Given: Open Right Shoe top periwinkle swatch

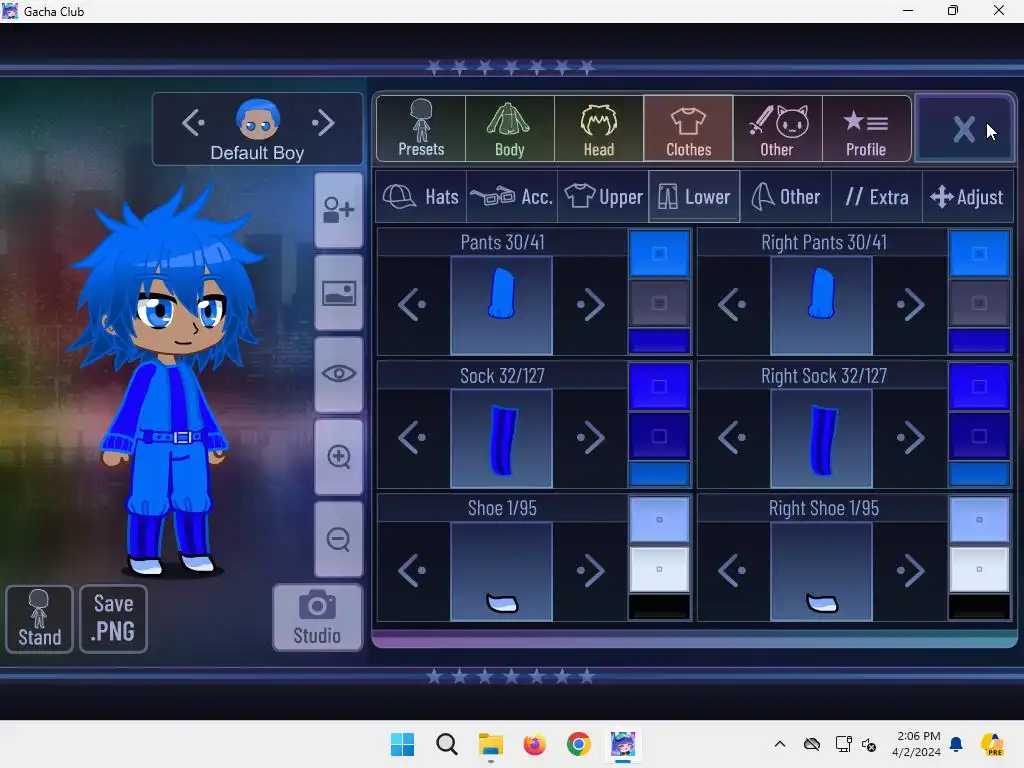Looking at the screenshot, I should 979,520.
